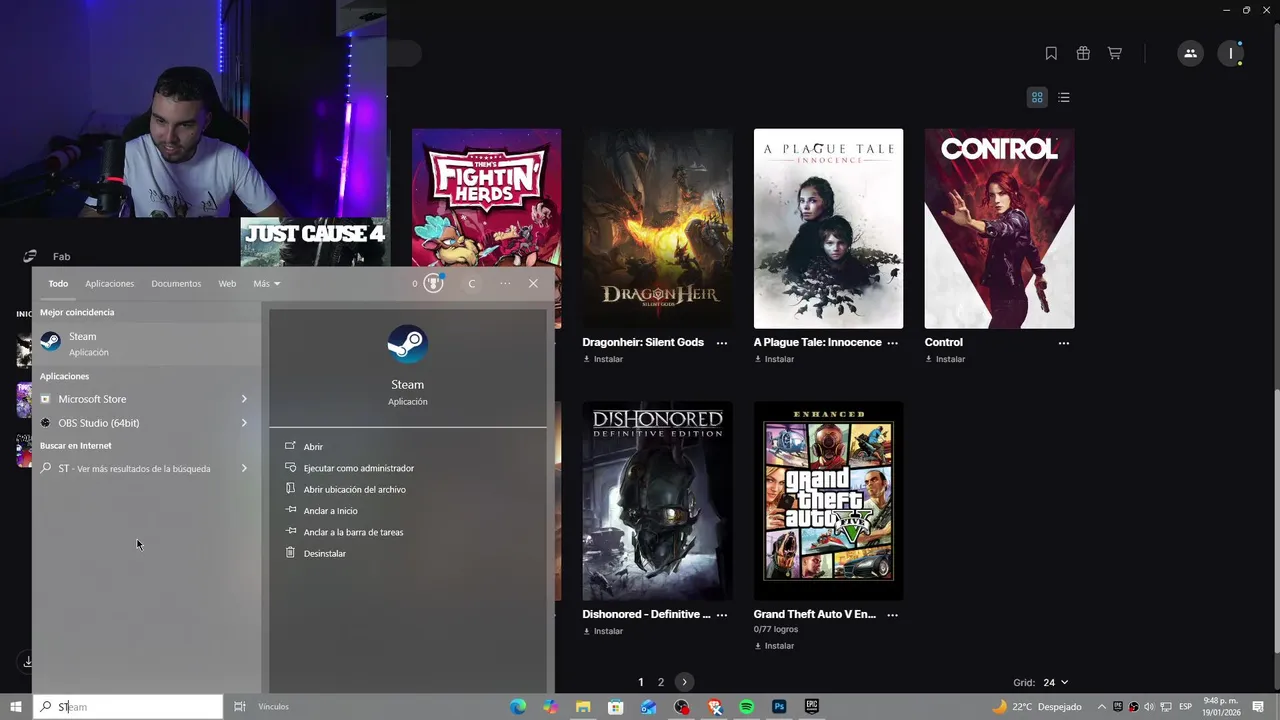Open the rewards medal icon in search panel

pos(433,283)
